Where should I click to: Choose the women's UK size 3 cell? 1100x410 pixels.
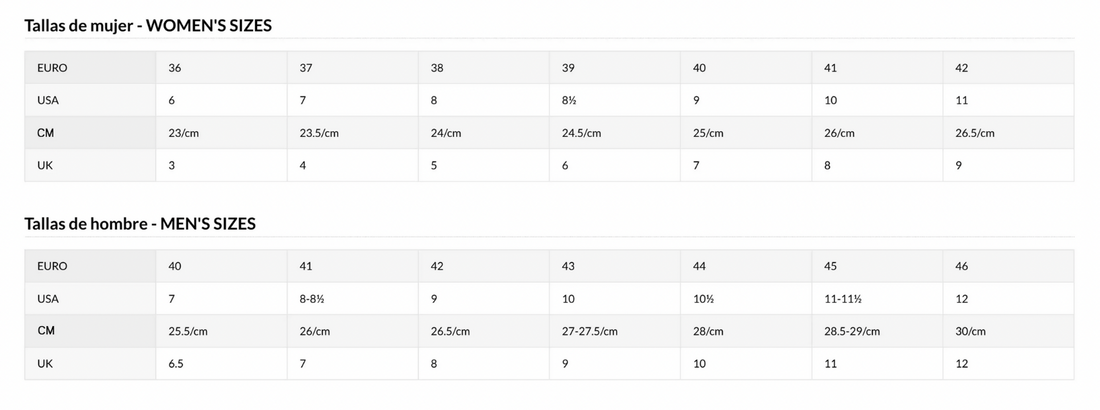pos(172,165)
